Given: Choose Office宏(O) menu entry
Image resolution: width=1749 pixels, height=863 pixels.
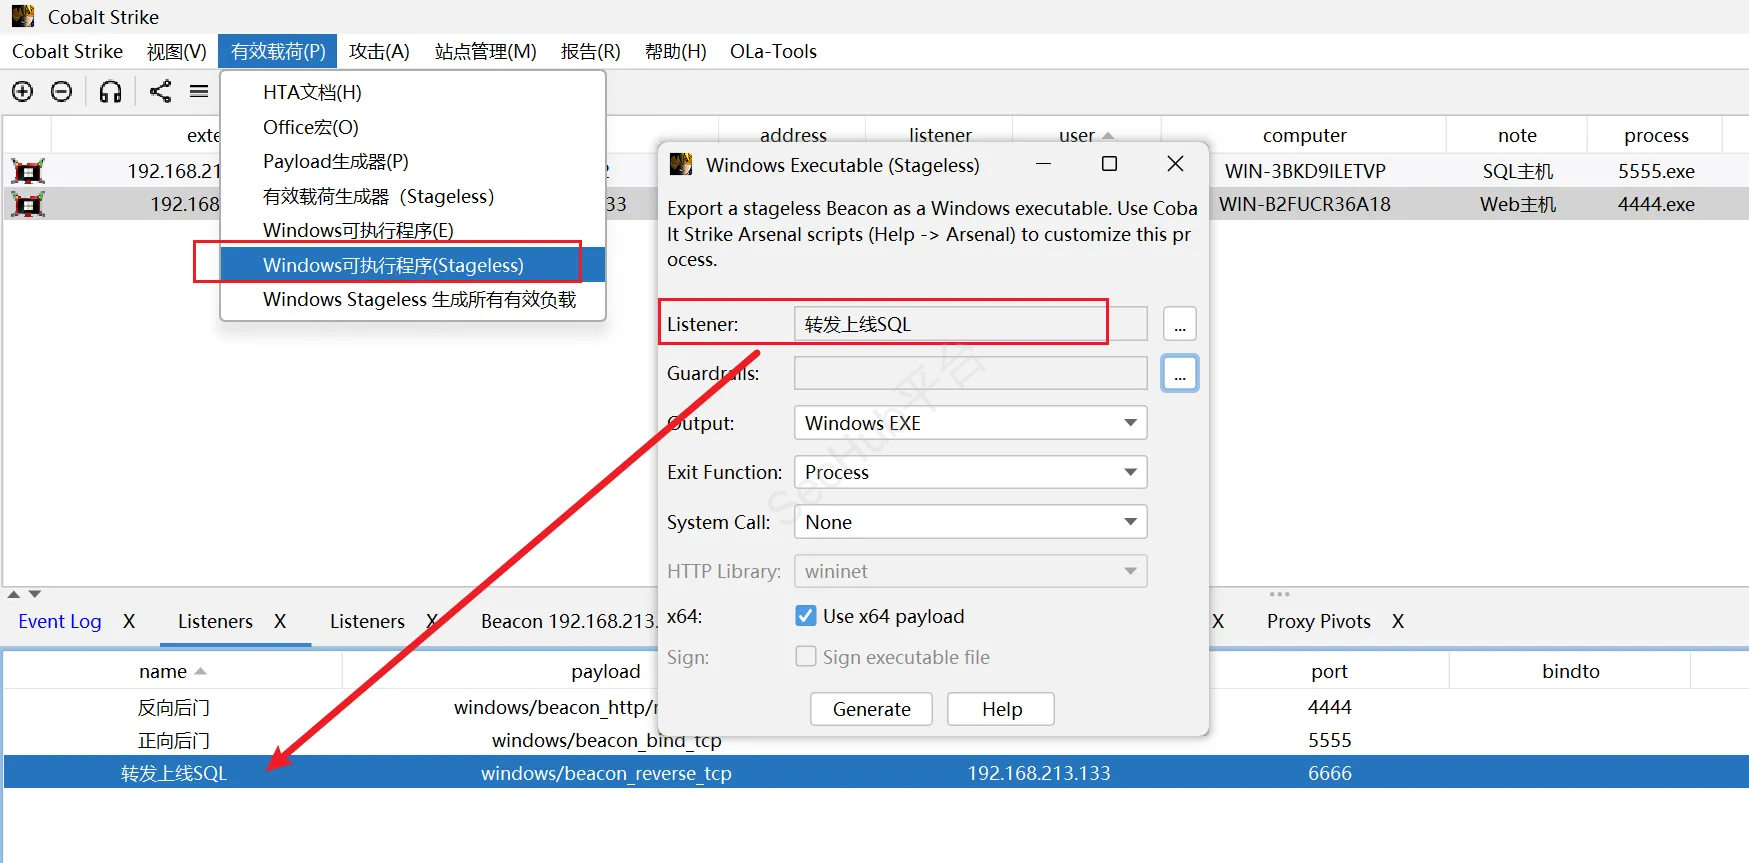Looking at the screenshot, I should (x=413, y=127).
